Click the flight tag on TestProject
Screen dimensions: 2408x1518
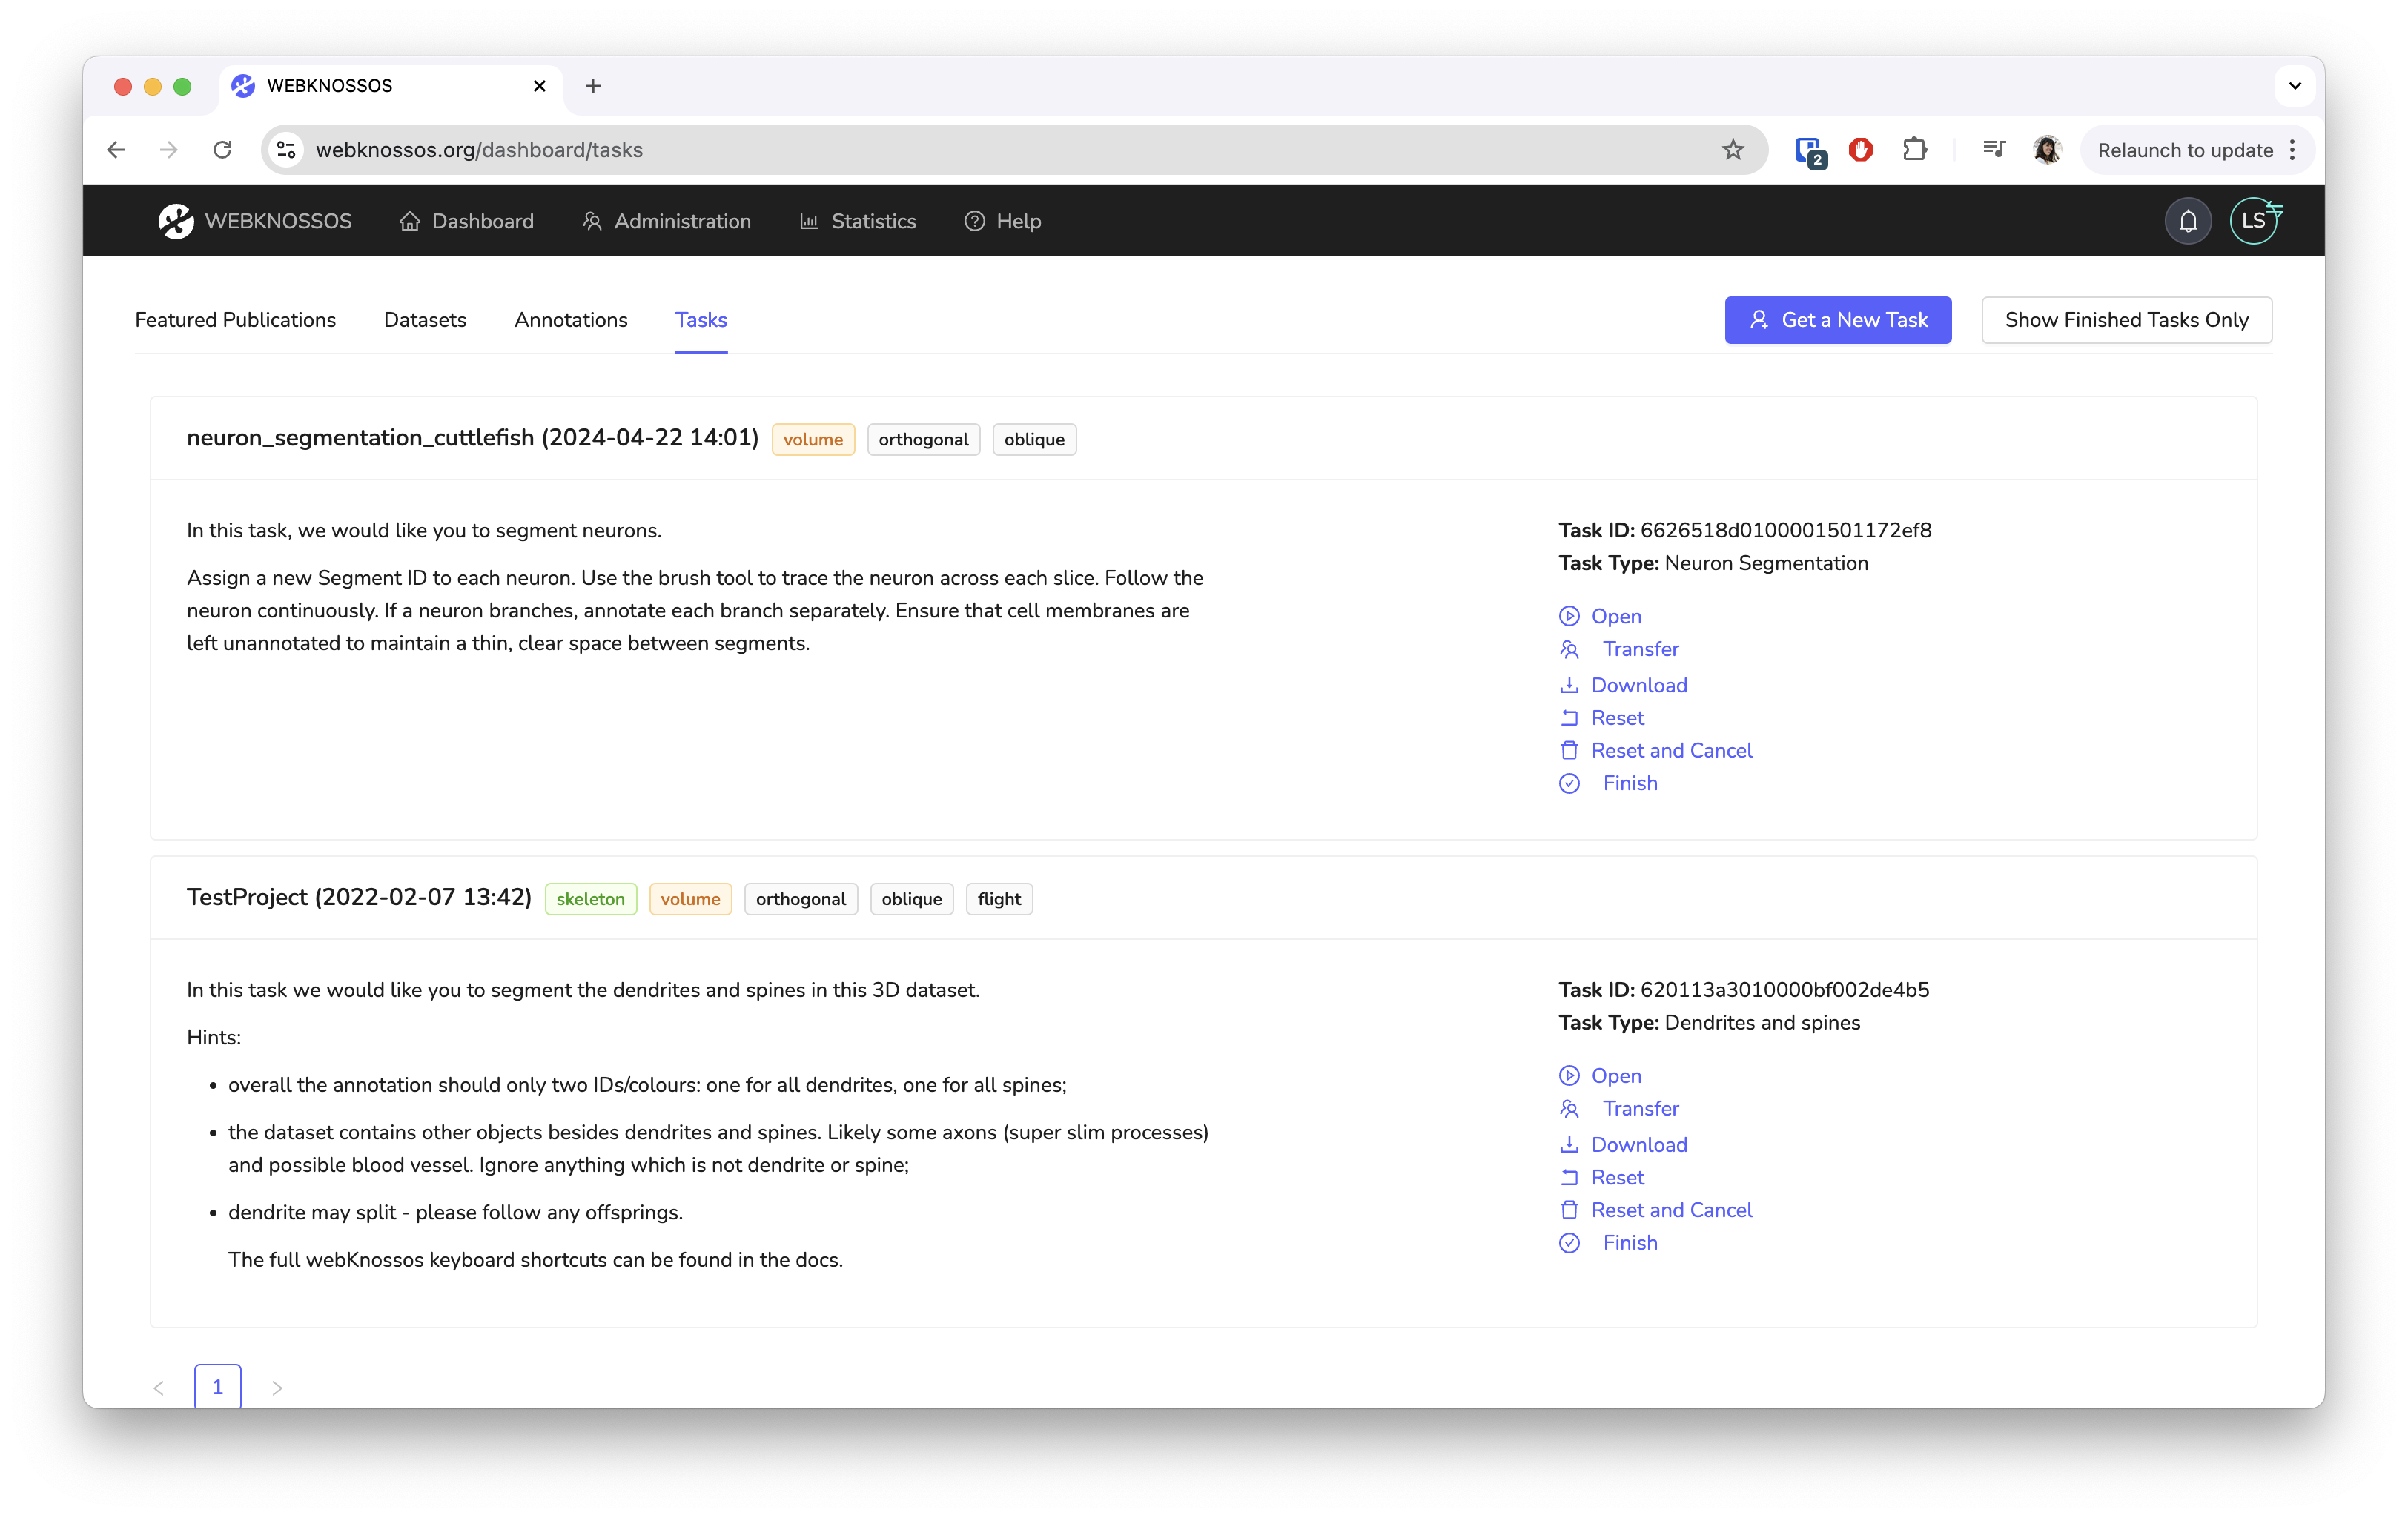tap(999, 899)
